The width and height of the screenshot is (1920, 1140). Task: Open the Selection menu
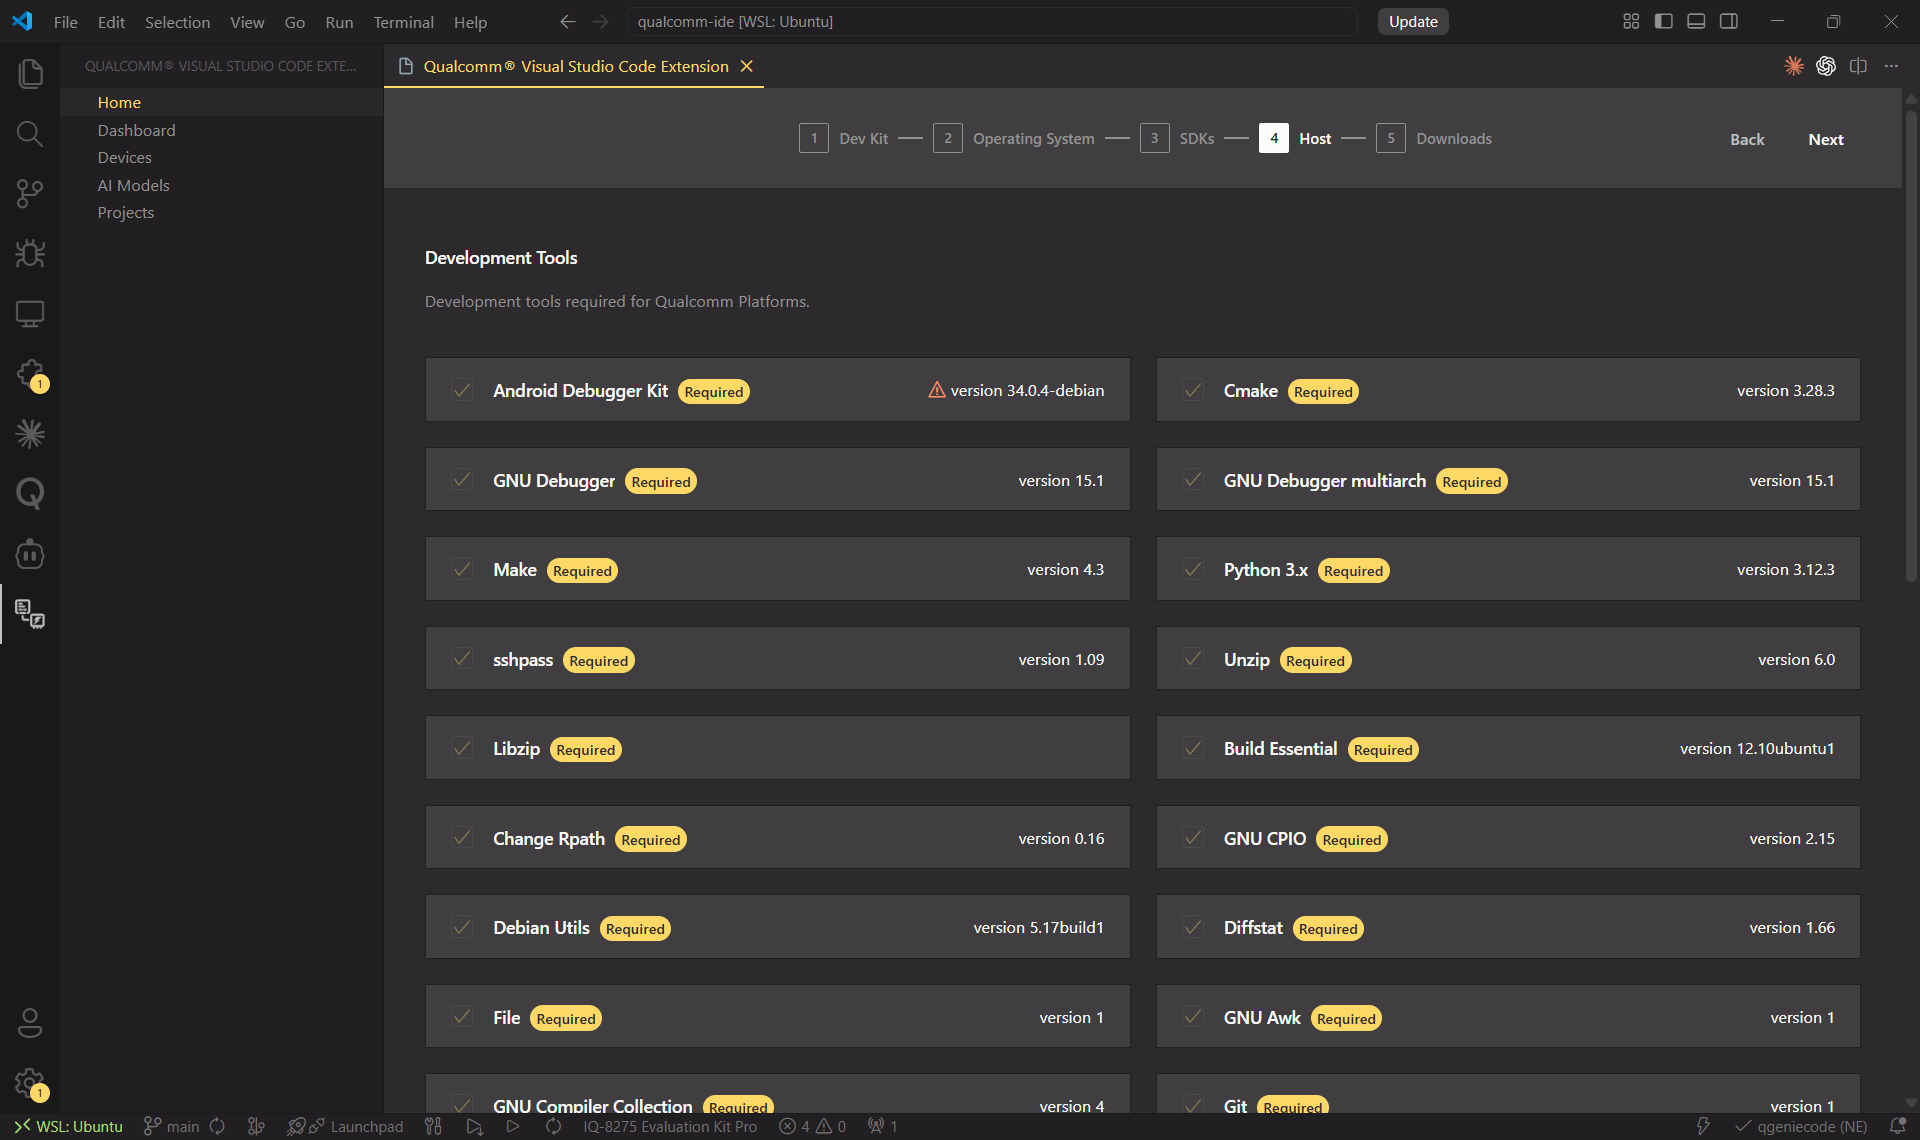(x=177, y=22)
